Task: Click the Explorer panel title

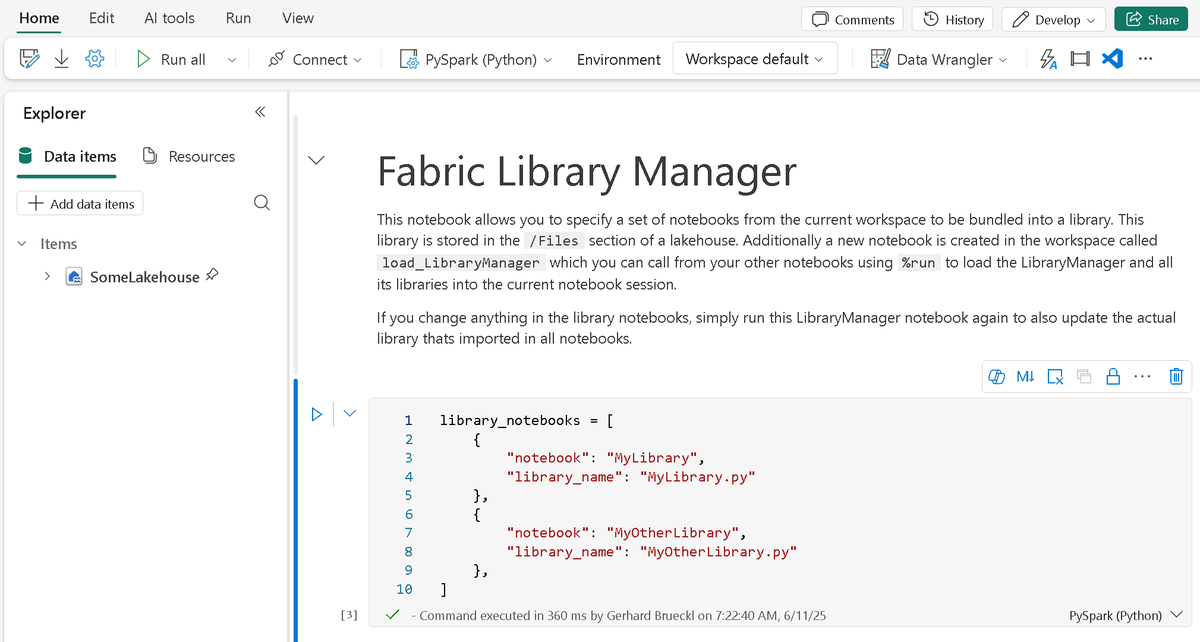Action: point(54,113)
